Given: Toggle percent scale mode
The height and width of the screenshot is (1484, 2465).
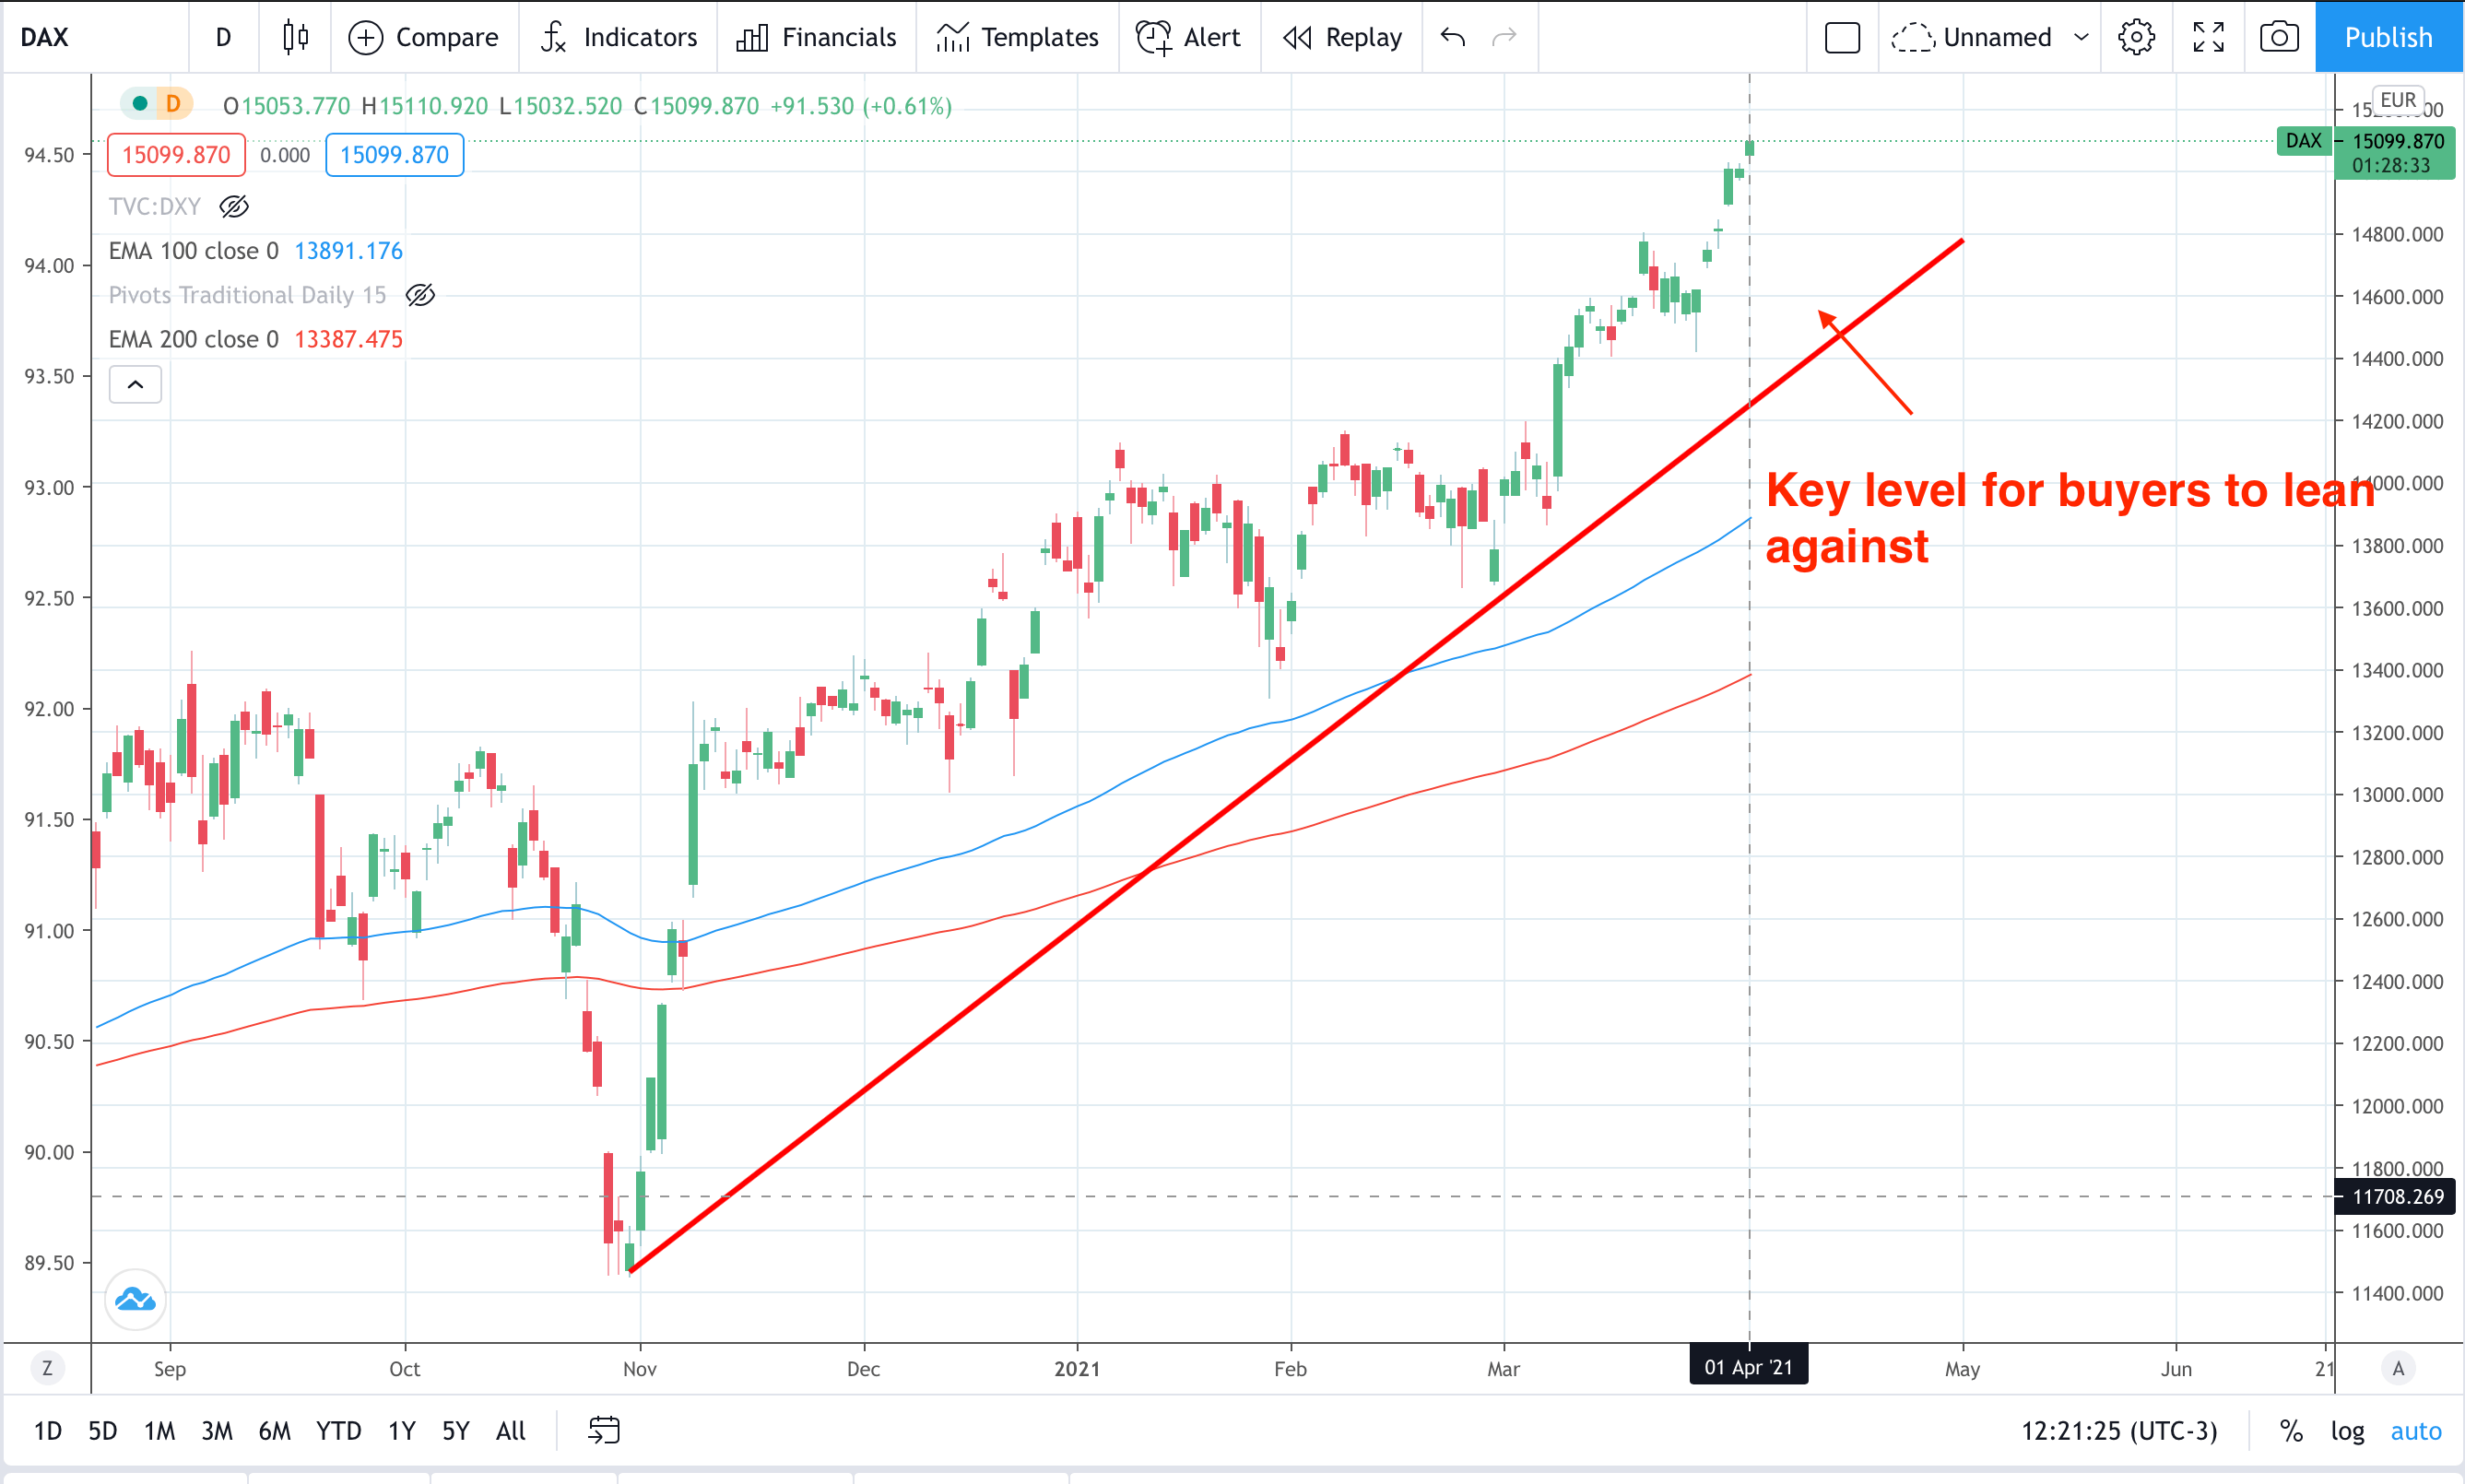Looking at the screenshot, I should (x=2290, y=1431).
